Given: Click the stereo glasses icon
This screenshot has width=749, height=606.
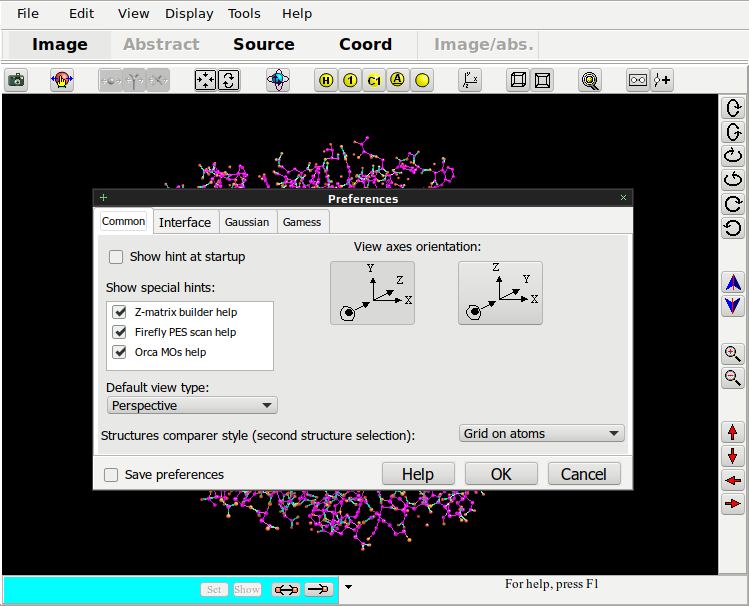Looking at the screenshot, I should tap(638, 80).
